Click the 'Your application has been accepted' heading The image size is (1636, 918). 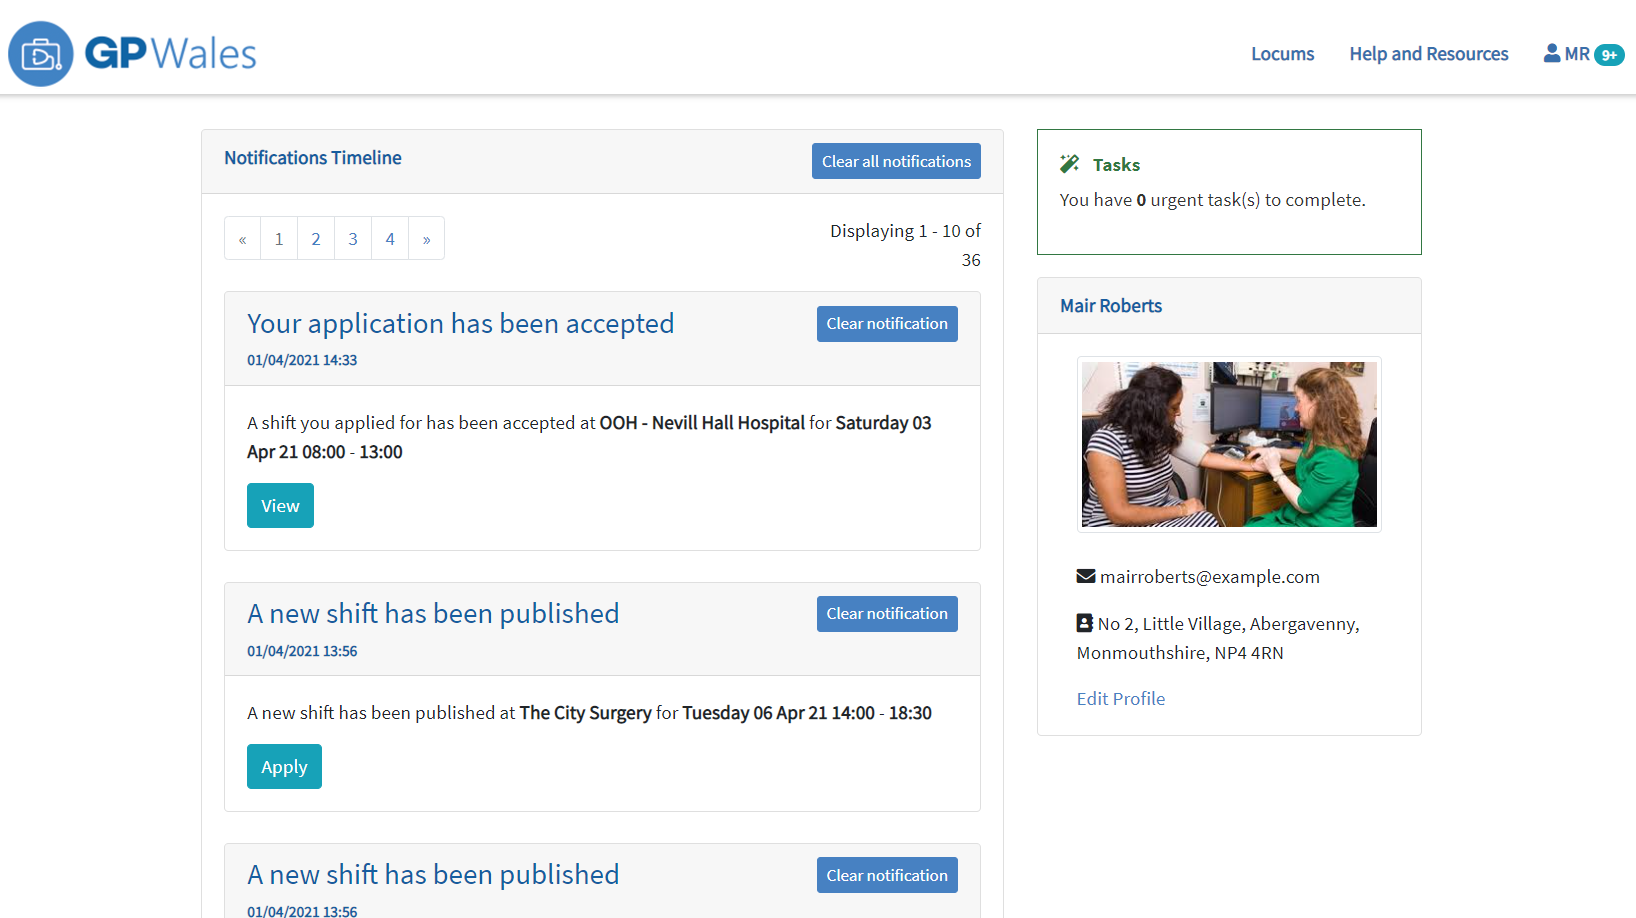click(461, 324)
